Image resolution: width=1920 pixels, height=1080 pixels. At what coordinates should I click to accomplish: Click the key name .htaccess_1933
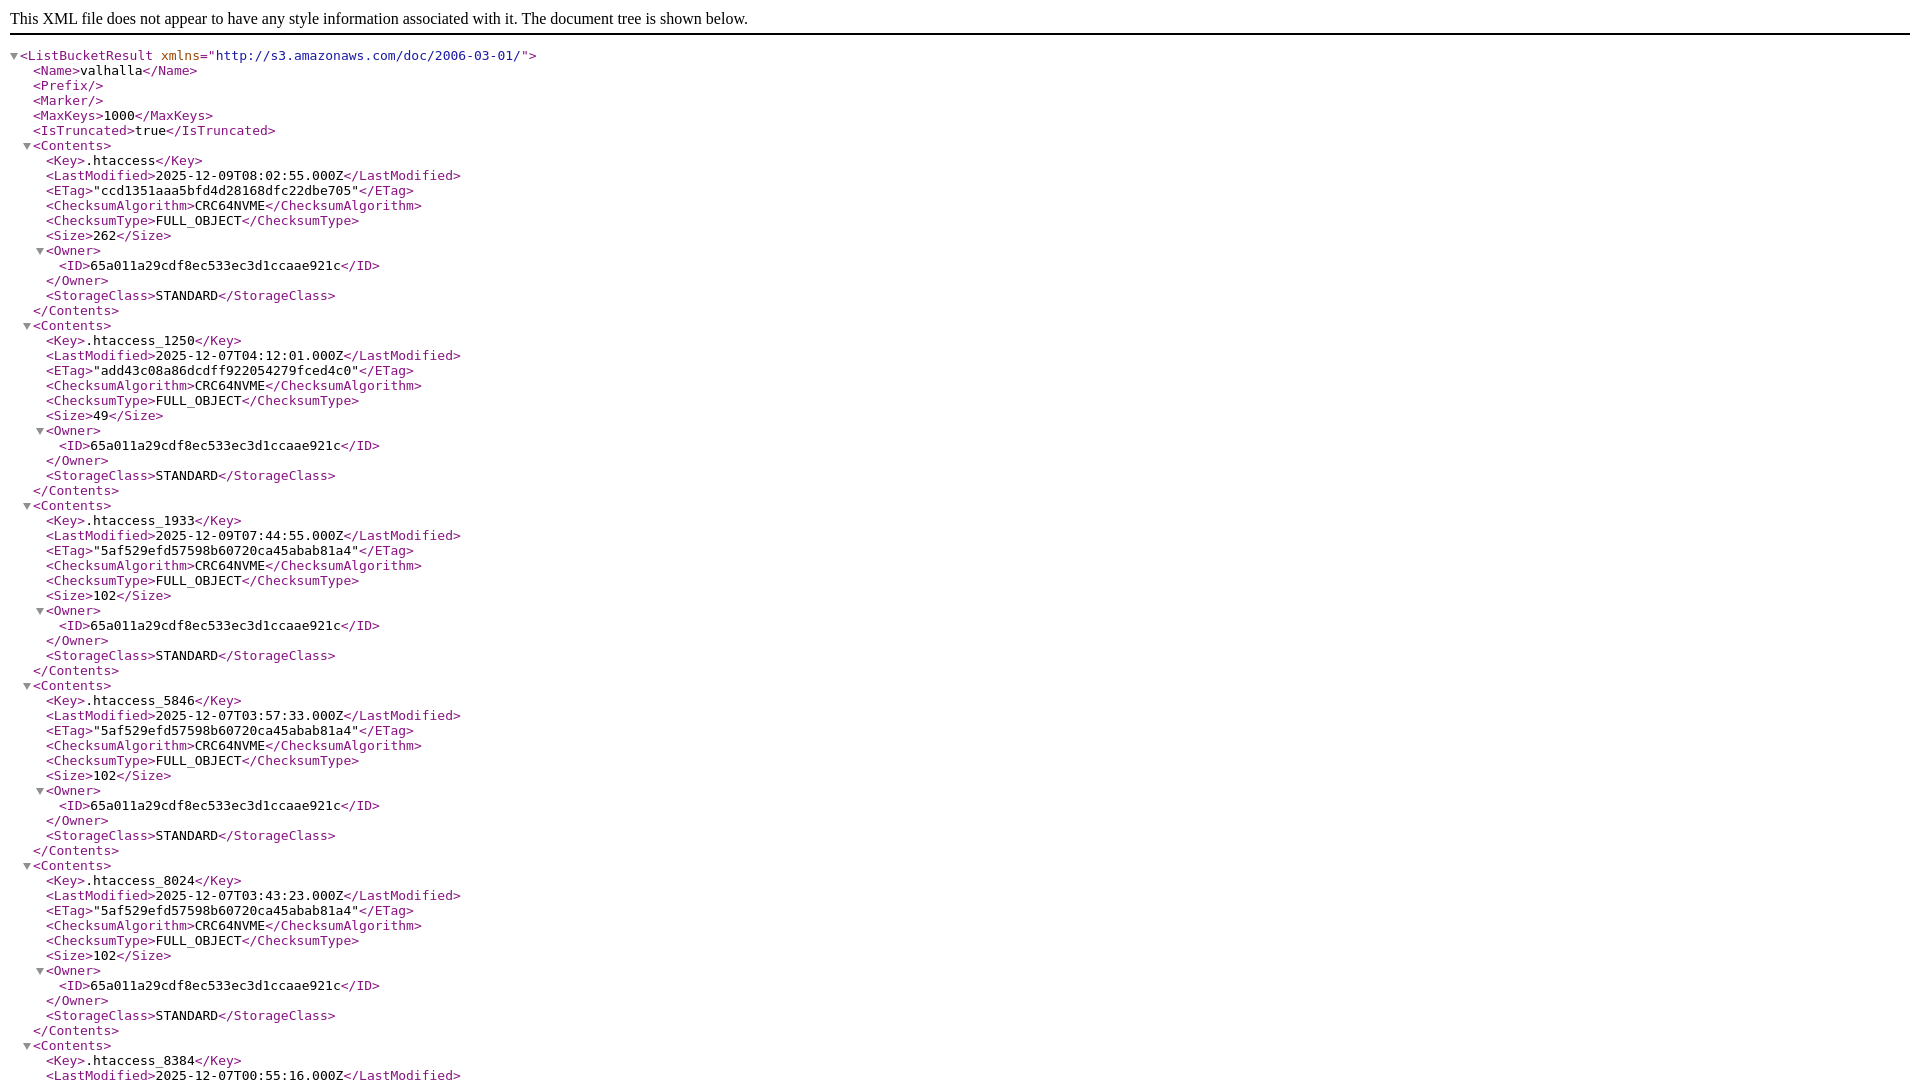(140, 521)
